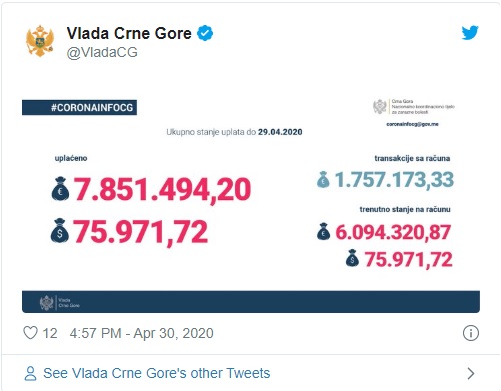Click euro money bag next to 7.851.494,20
Image resolution: width=501 pixels, height=391 pixels.
coord(60,189)
